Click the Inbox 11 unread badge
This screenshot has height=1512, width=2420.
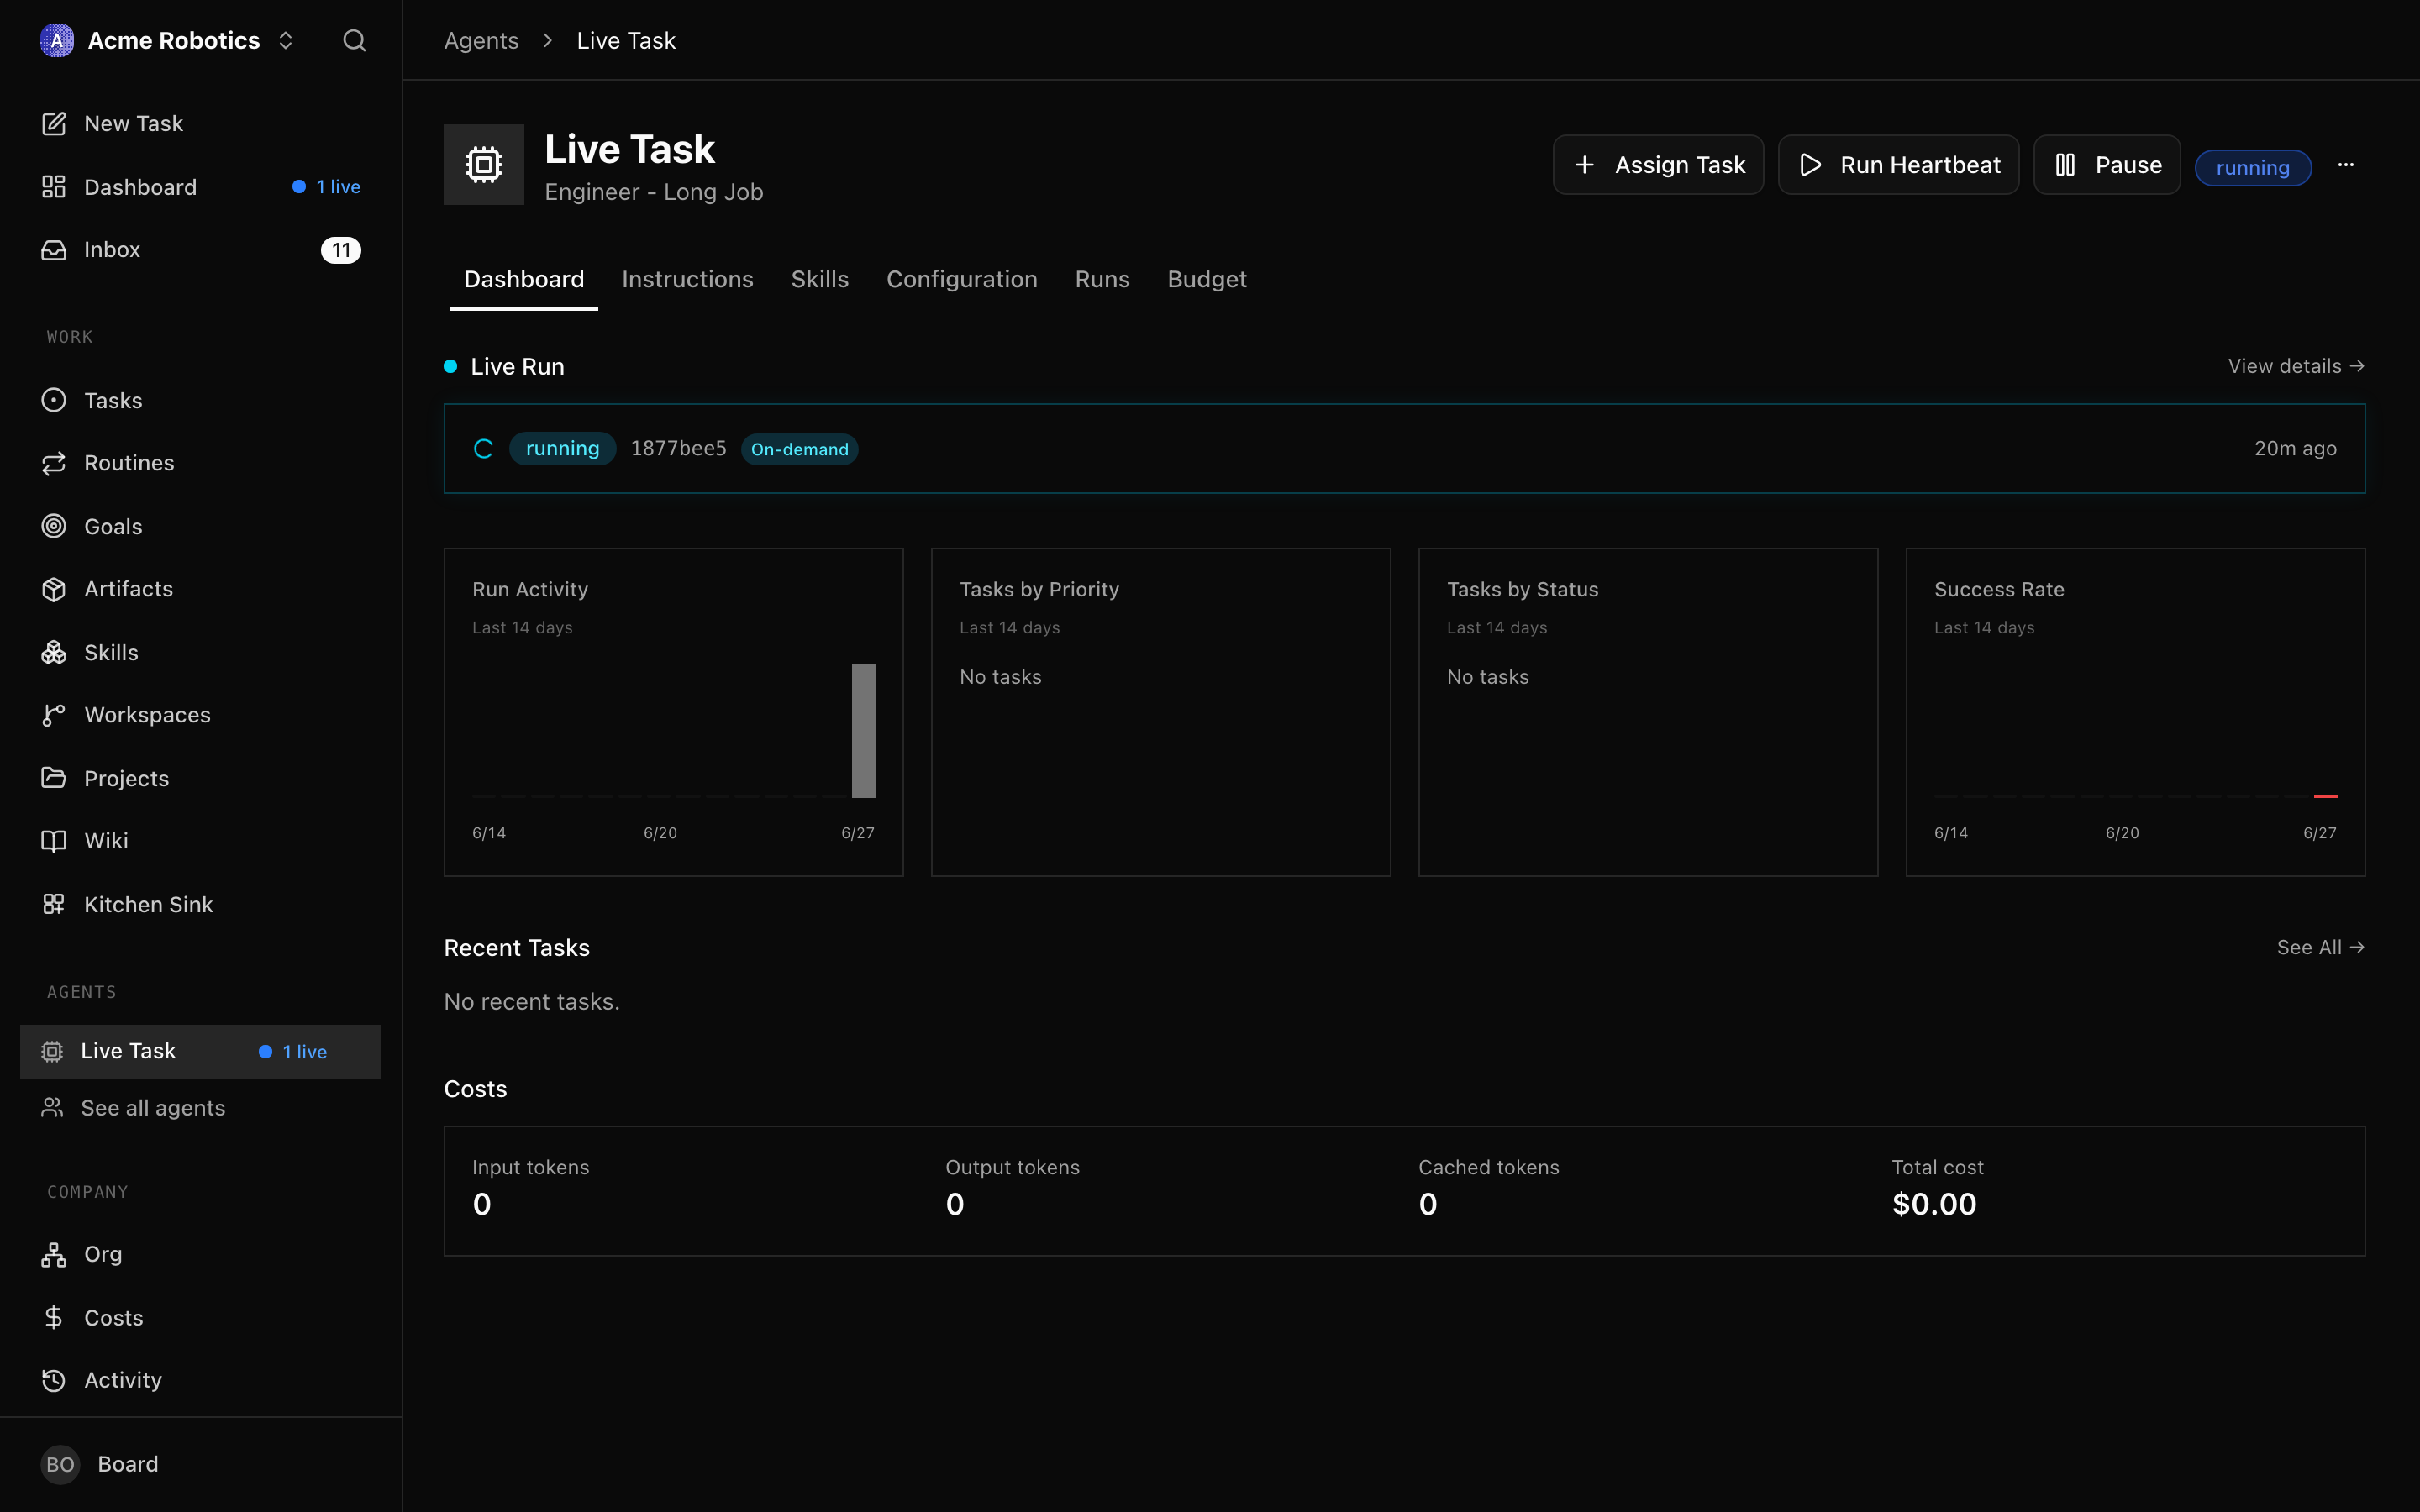[x=341, y=250]
